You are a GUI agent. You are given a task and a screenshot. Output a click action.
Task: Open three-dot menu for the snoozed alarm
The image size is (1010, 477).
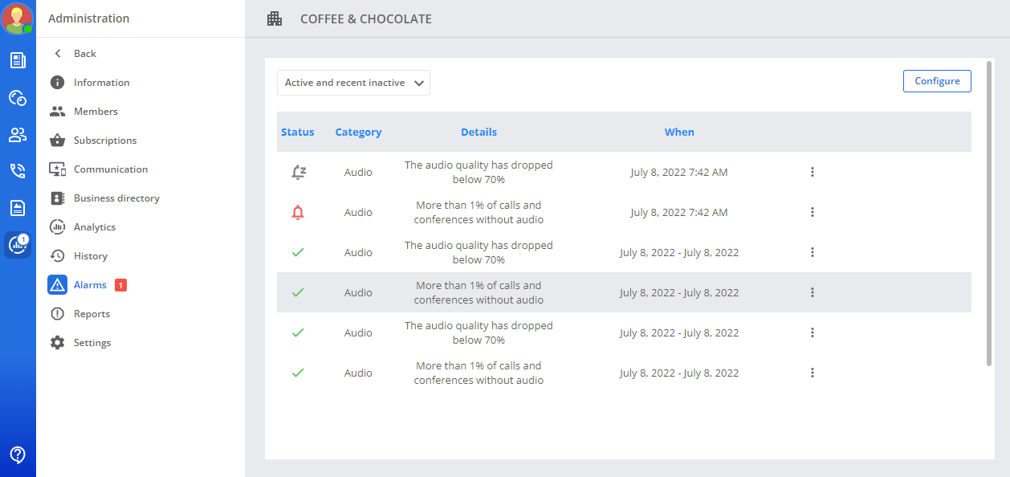(x=812, y=172)
